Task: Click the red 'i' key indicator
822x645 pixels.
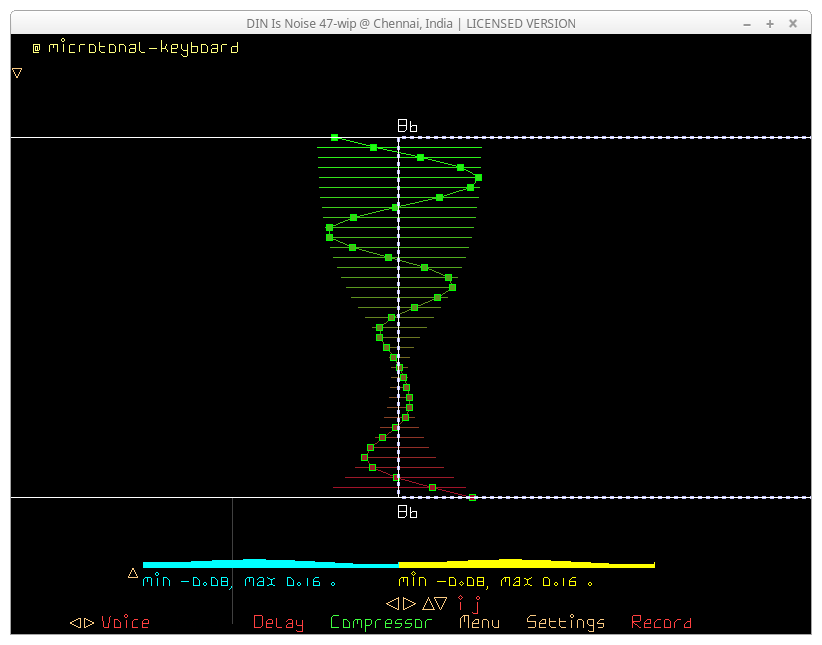Action: pos(461,603)
